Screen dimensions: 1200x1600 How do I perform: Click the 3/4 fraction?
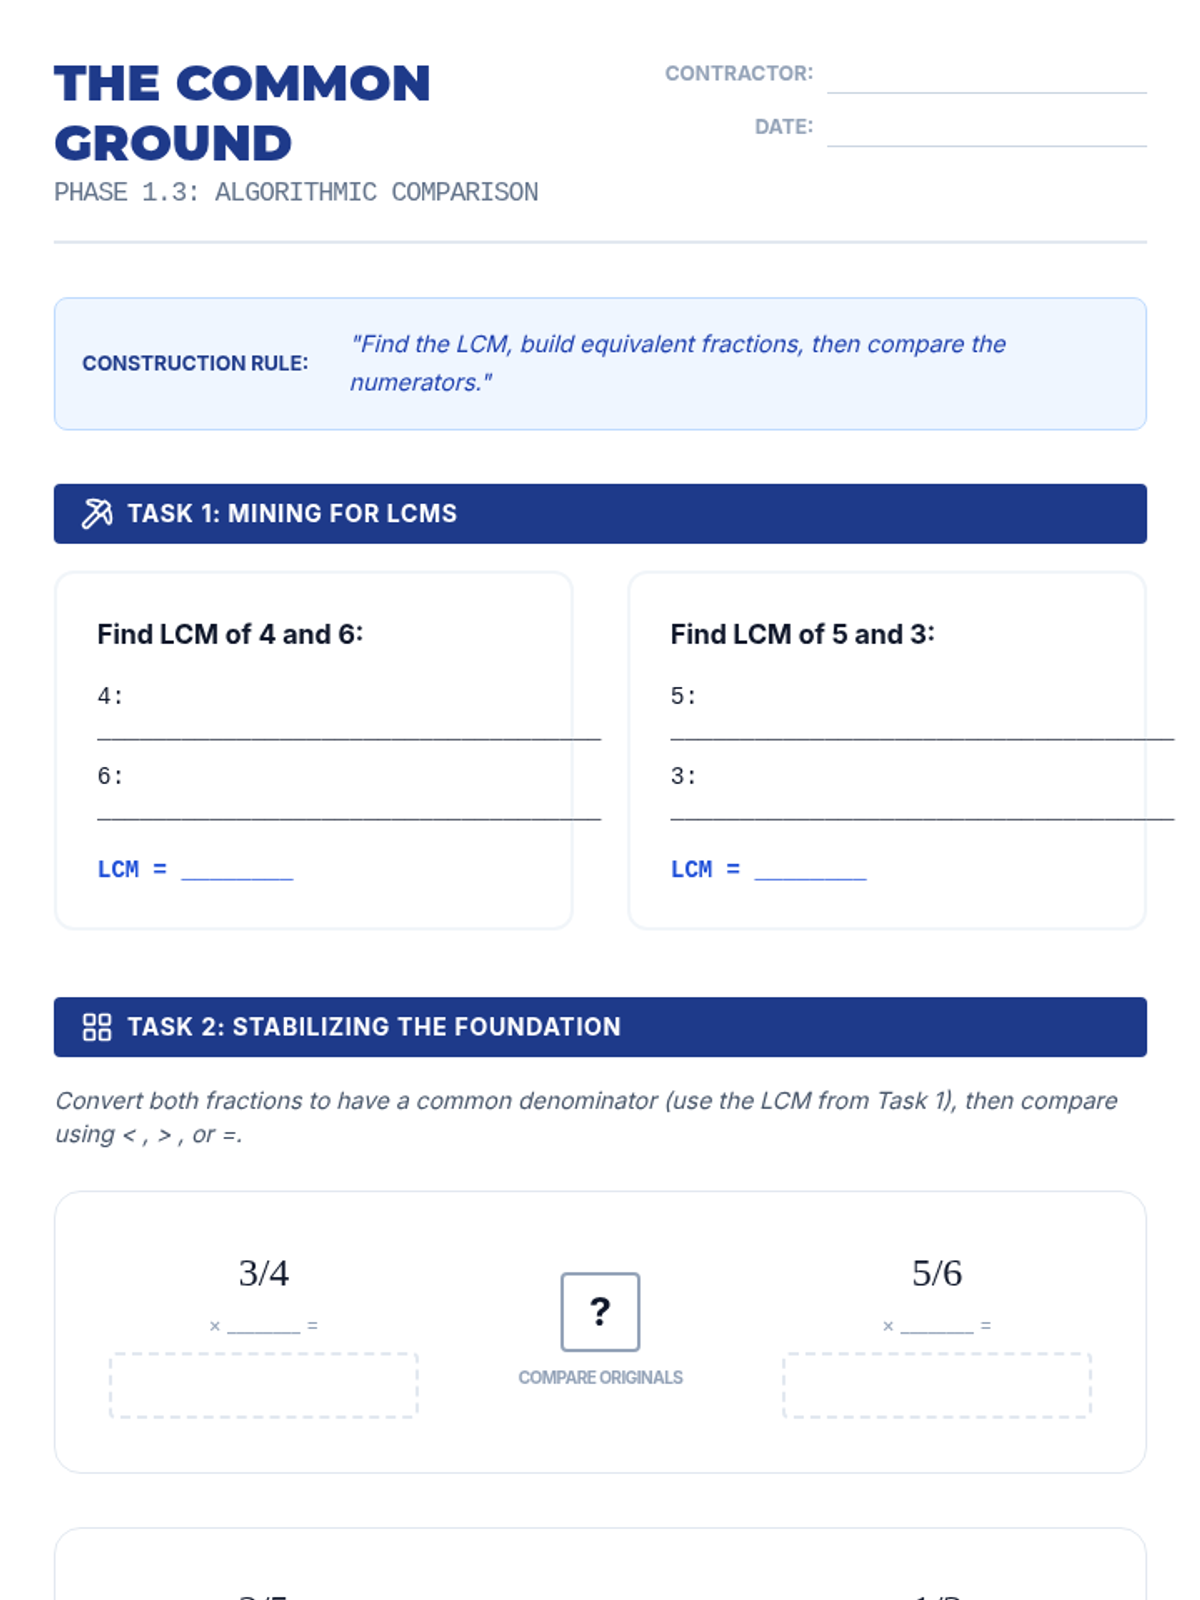(x=264, y=1273)
